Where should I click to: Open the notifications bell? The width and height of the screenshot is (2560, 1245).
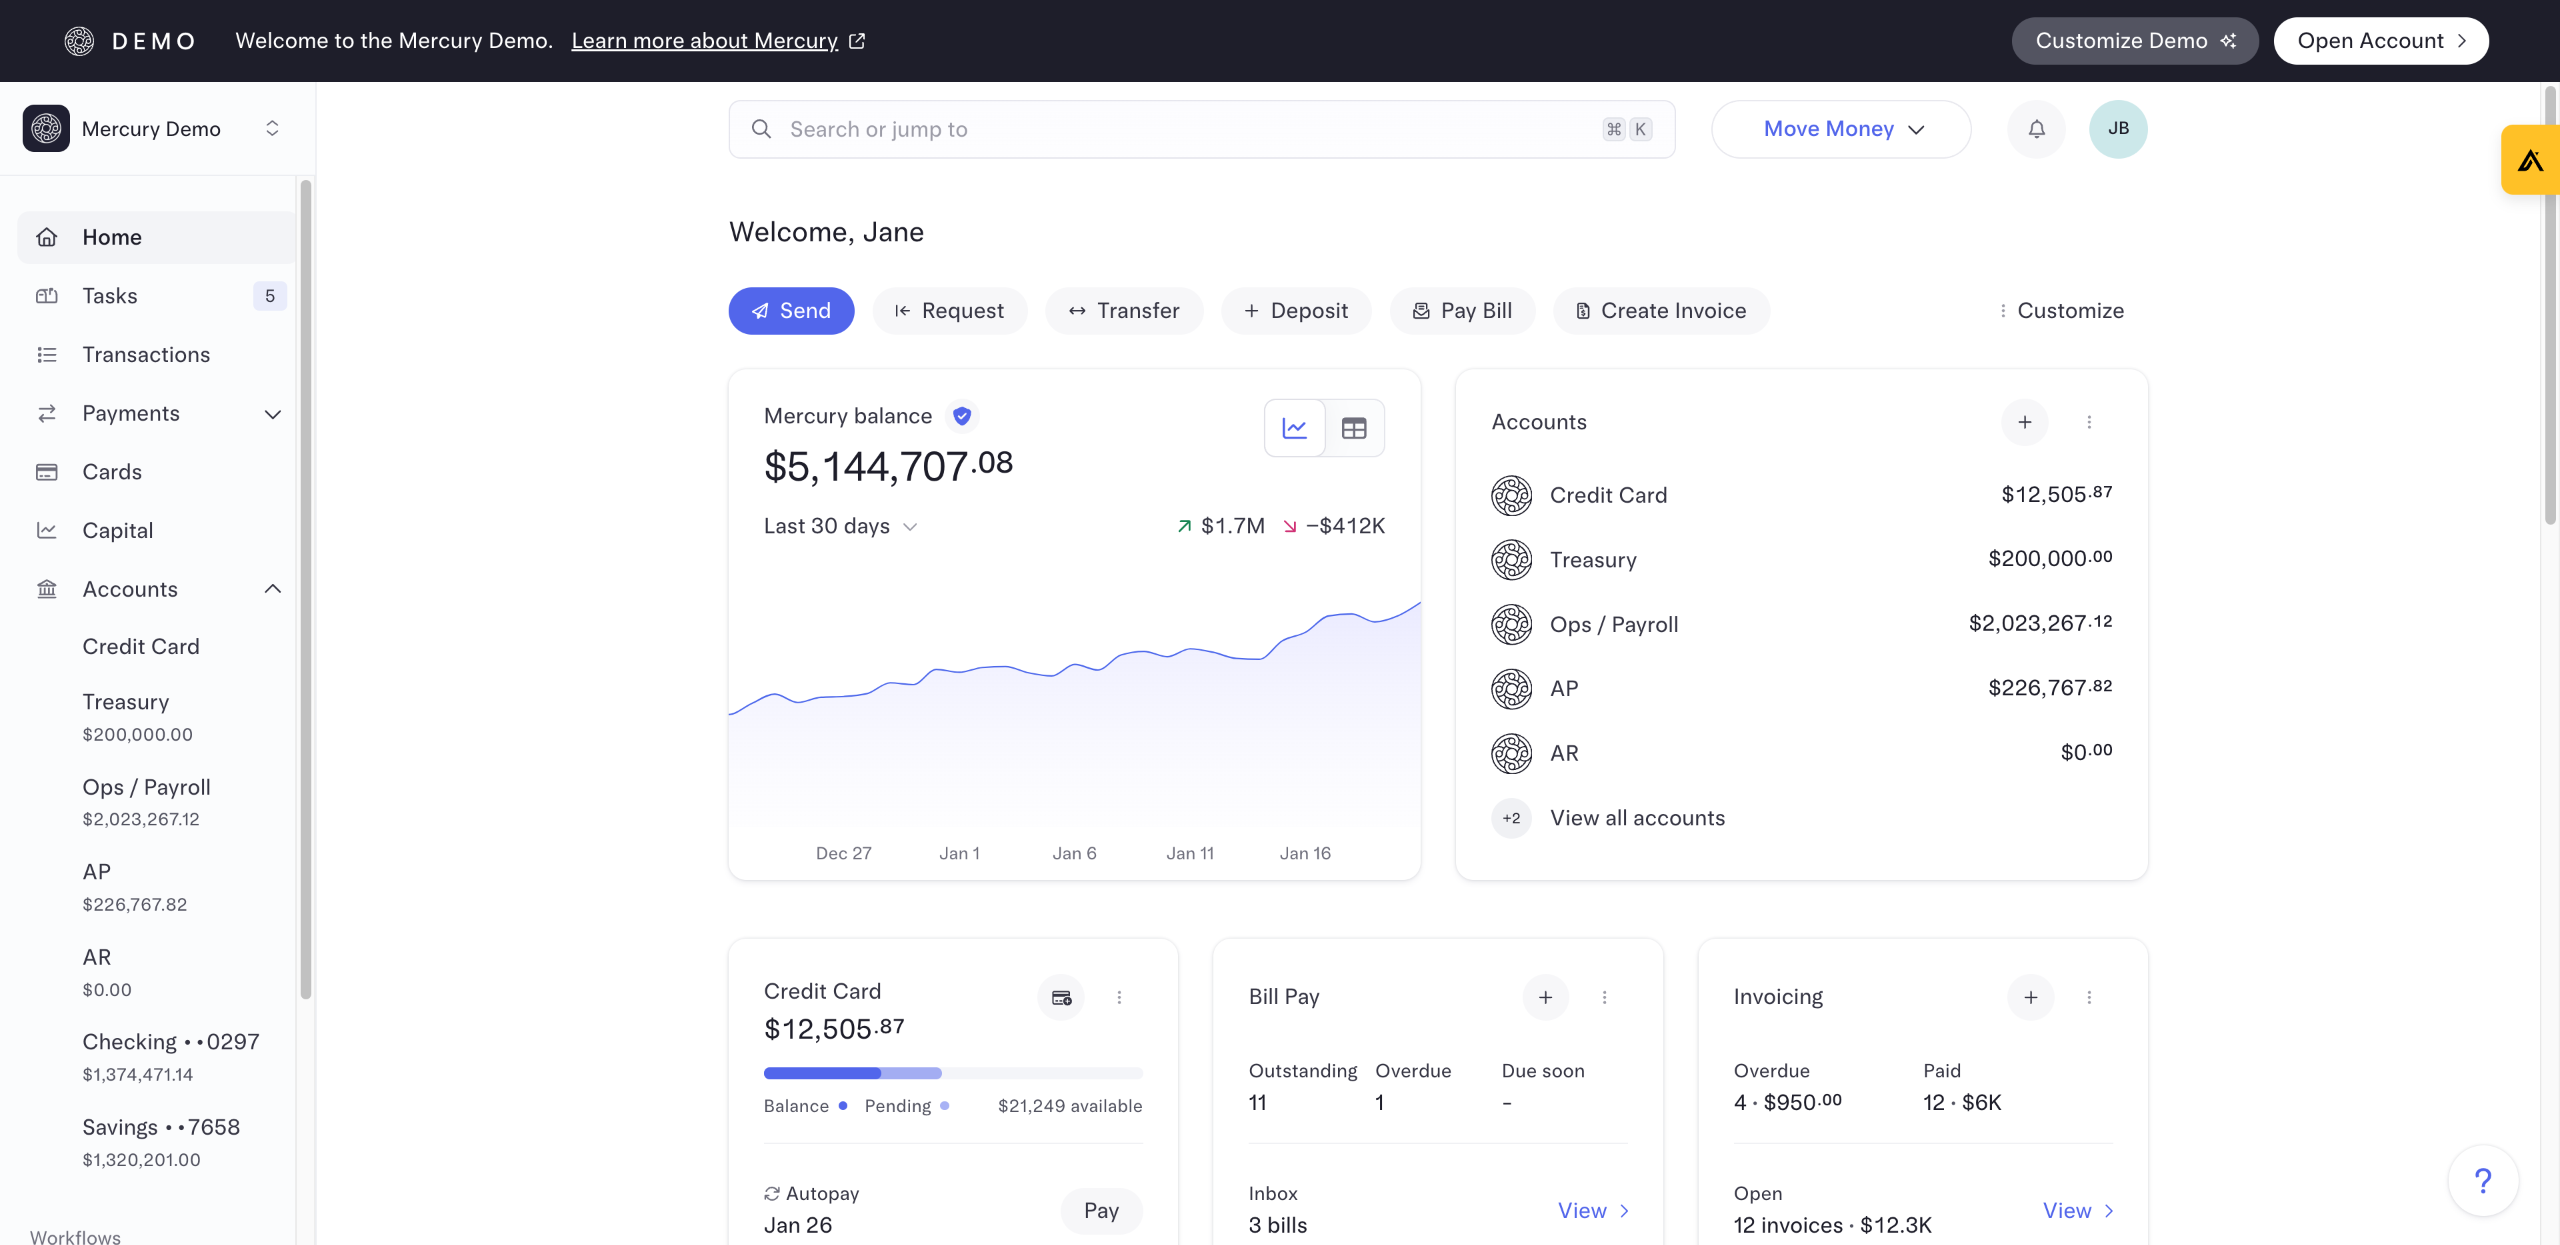tap(2036, 129)
